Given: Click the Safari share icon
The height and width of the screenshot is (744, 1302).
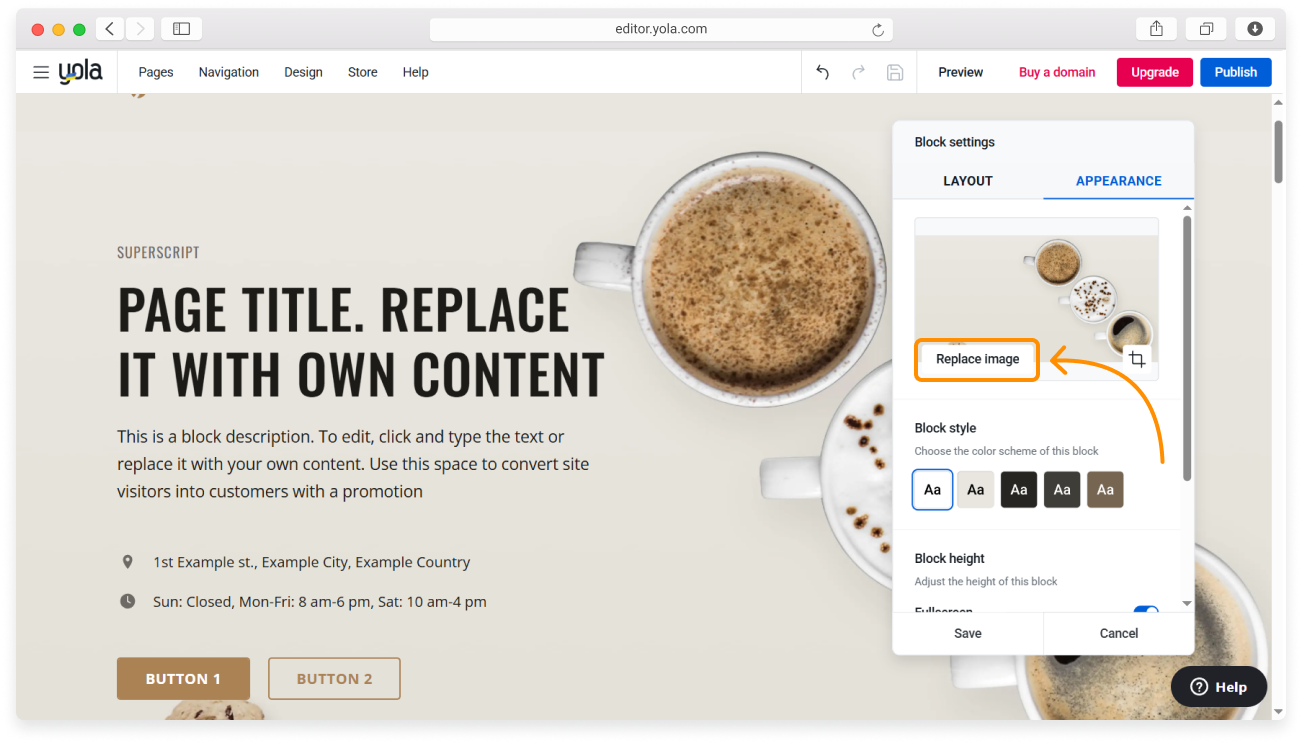Looking at the screenshot, I should 1156,29.
